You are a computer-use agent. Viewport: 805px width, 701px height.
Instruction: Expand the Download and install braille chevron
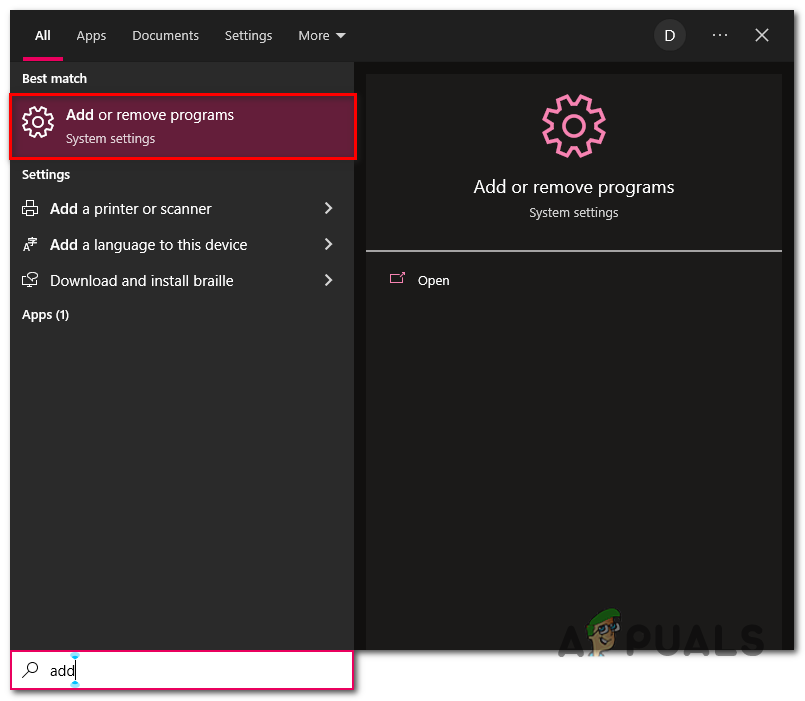[x=329, y=280]
